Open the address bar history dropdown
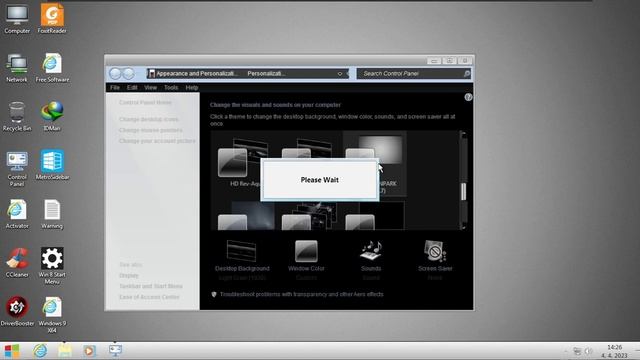Image resolution: width=640 pixels, height=360 pixels. (340, 74)
